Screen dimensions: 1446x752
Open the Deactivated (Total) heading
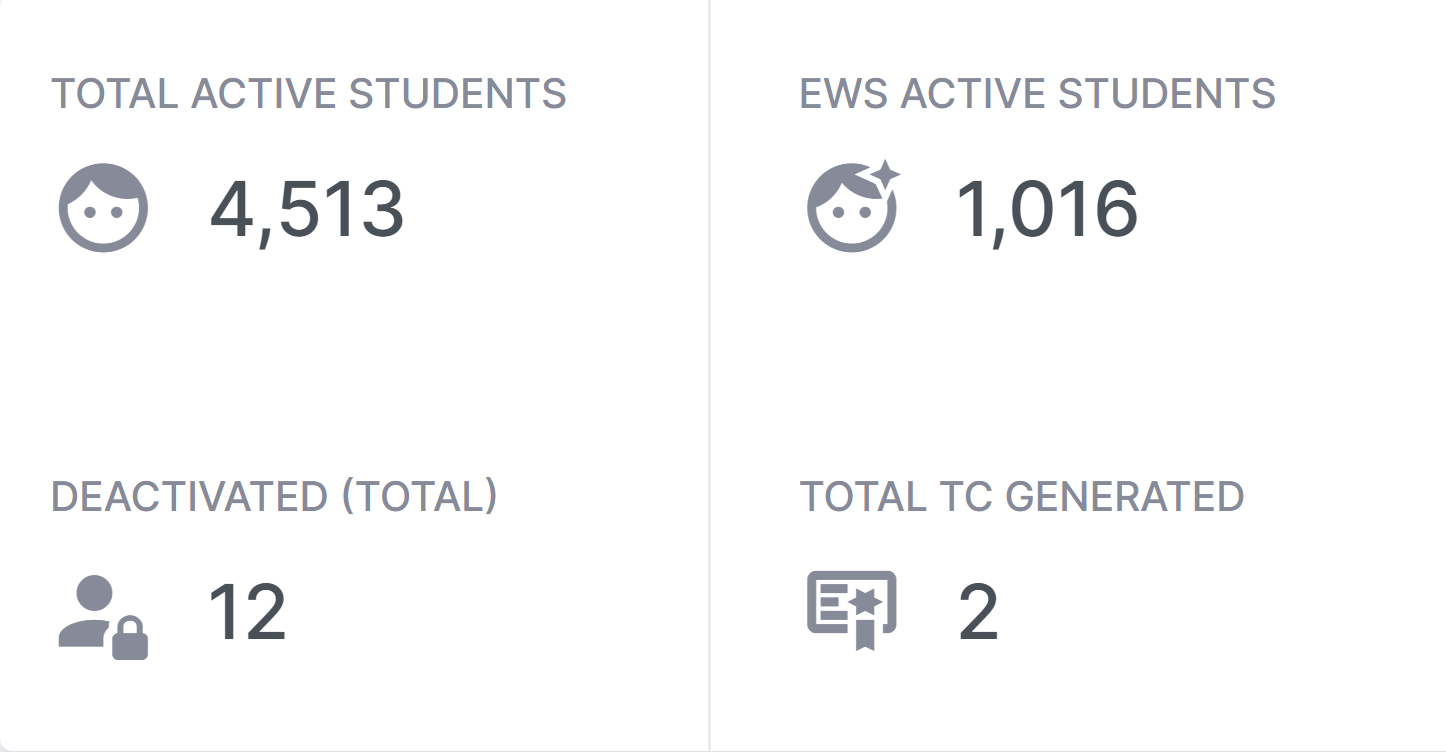tap(274, 496)
